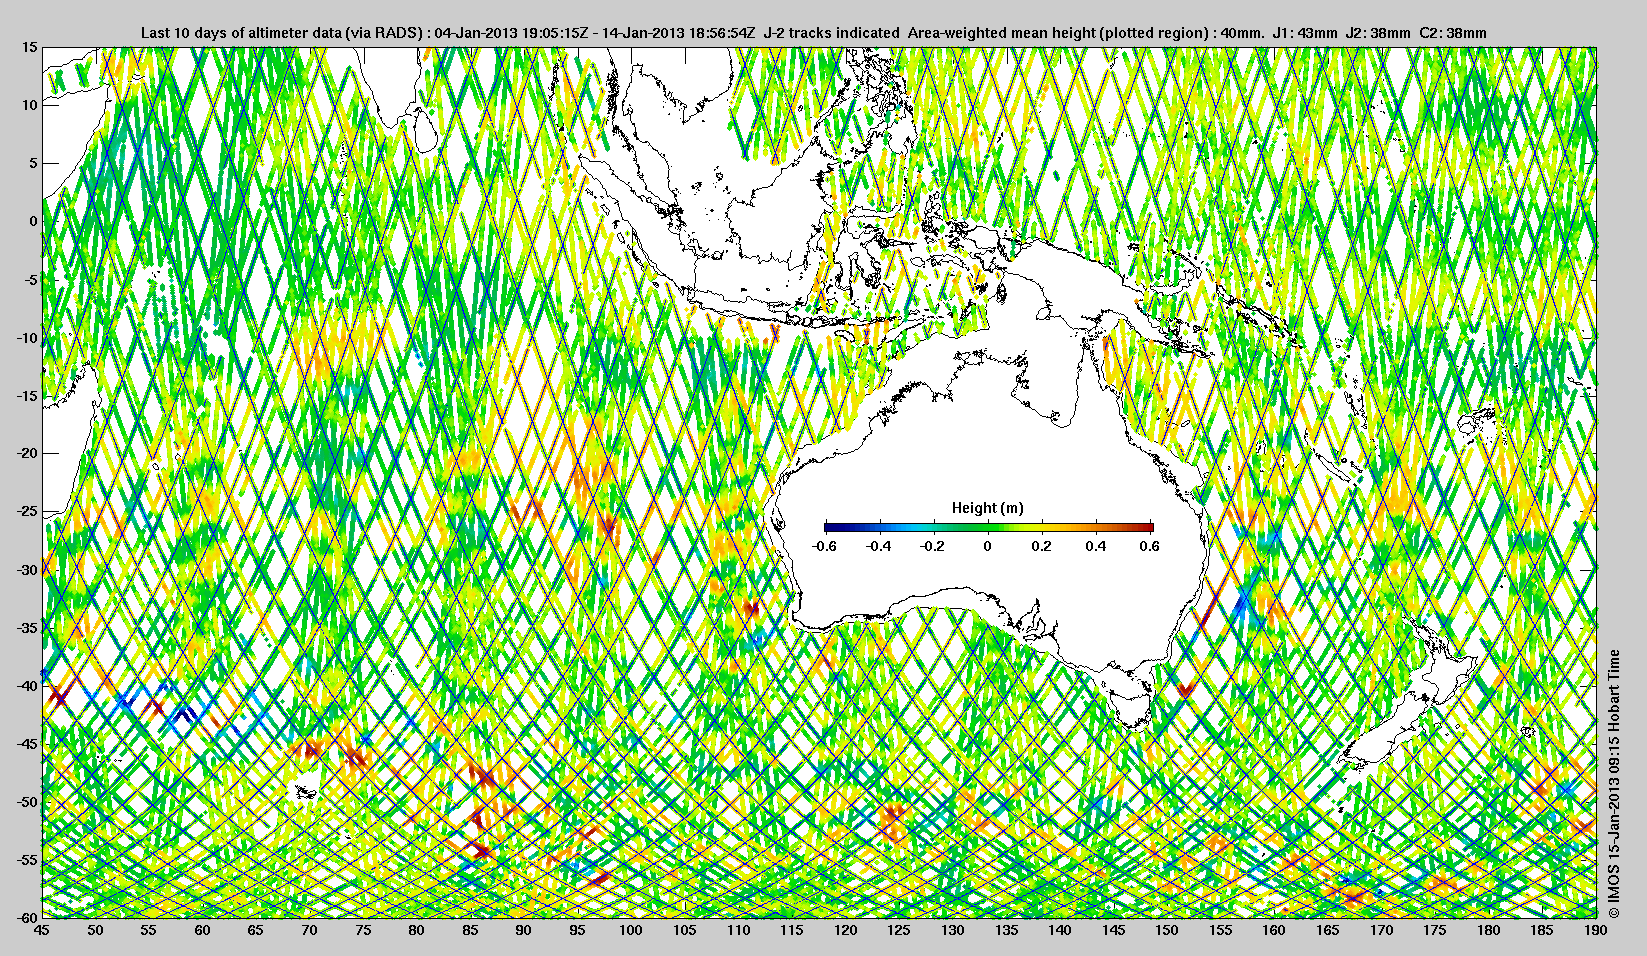Click the x-axis longitude label 60
1647x956 pixels.
pyautogui.click(x=203, y=930)
